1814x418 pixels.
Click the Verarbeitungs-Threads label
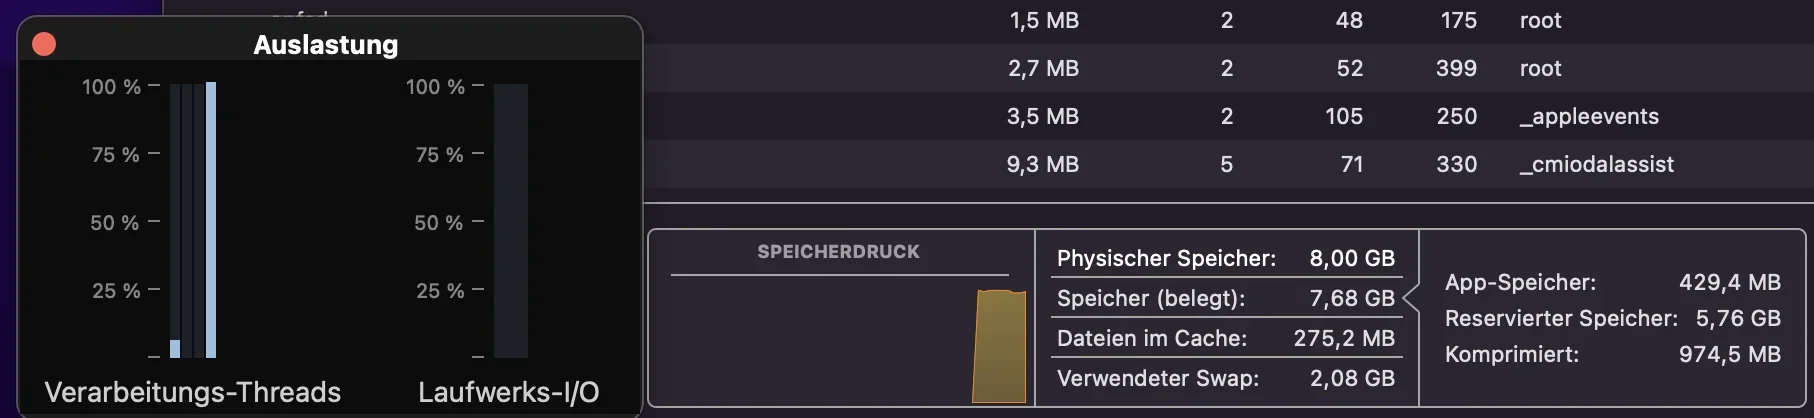pyautogui.click(x=193, y=392)
